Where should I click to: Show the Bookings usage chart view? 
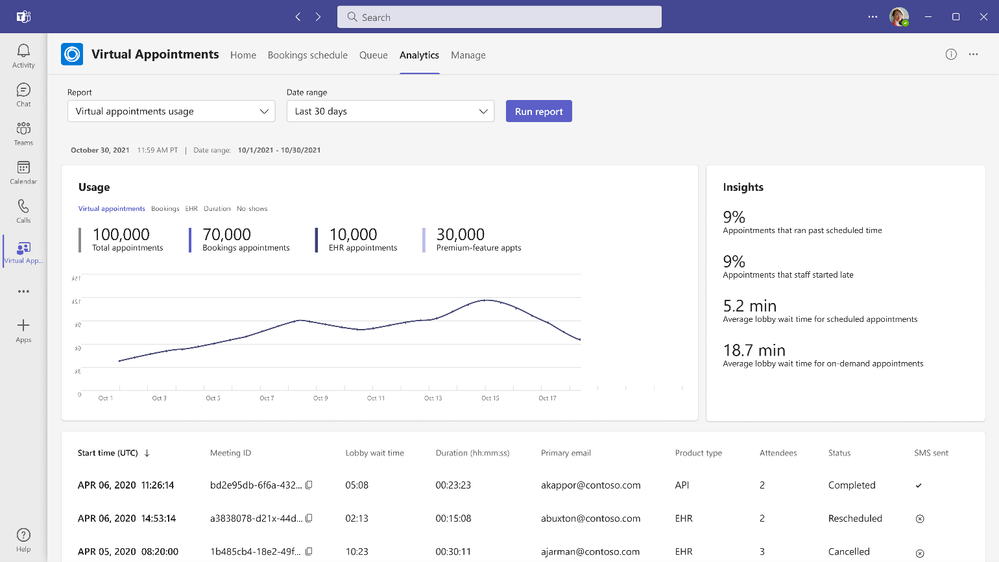pyautogui.click(x=165, y=209)
